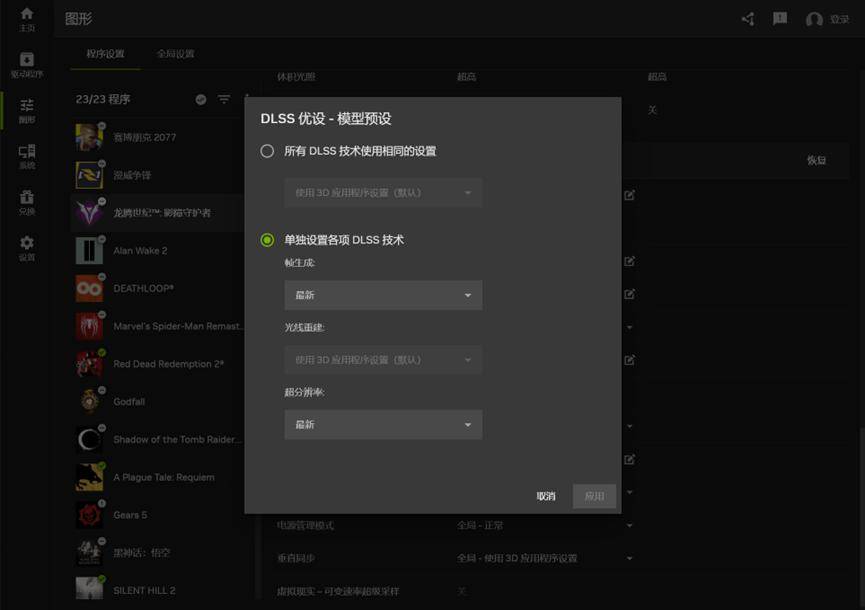Expand the 帧生成 dropdown

pyautogui.click(x=383, y=295)
